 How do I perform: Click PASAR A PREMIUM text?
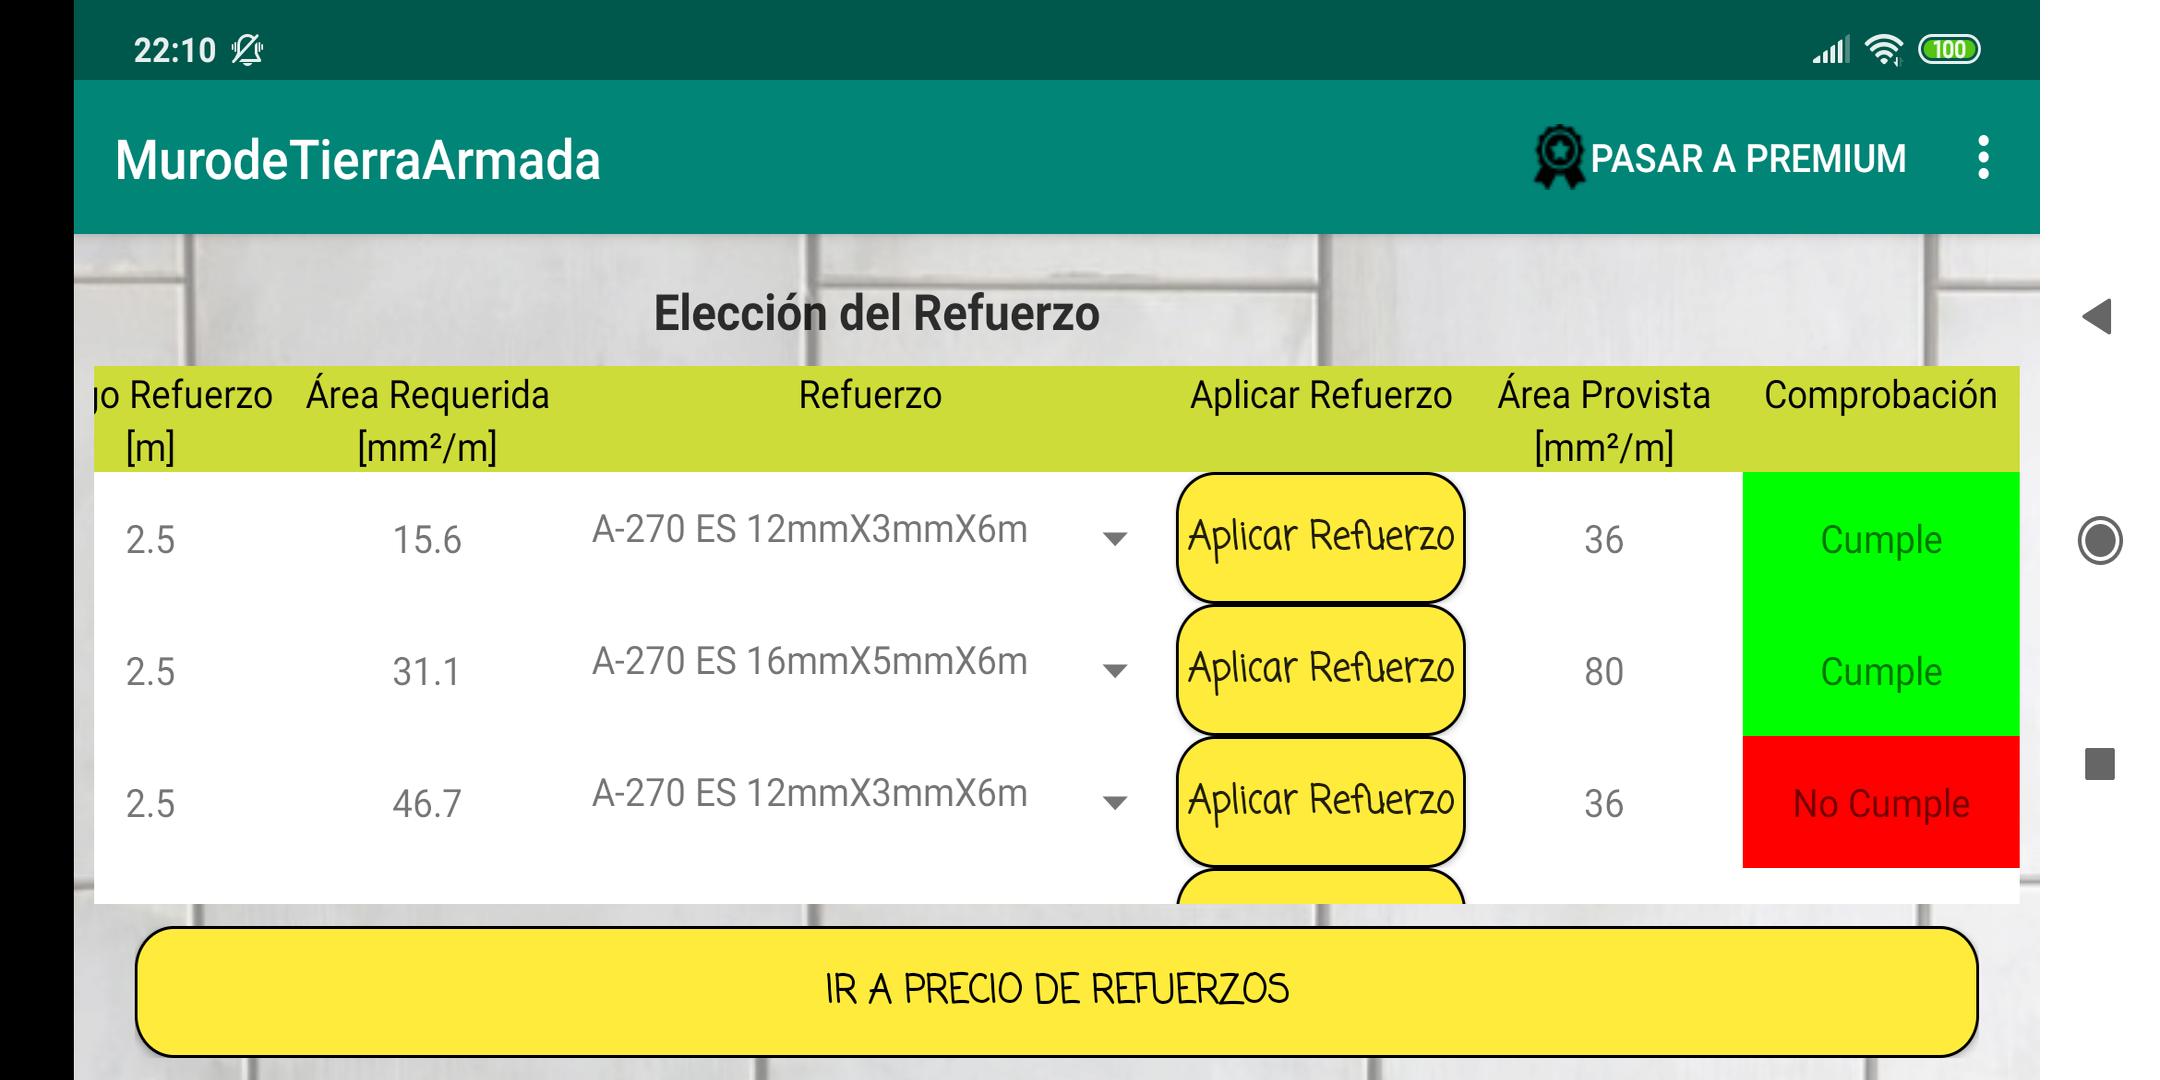pos(1748,158)
